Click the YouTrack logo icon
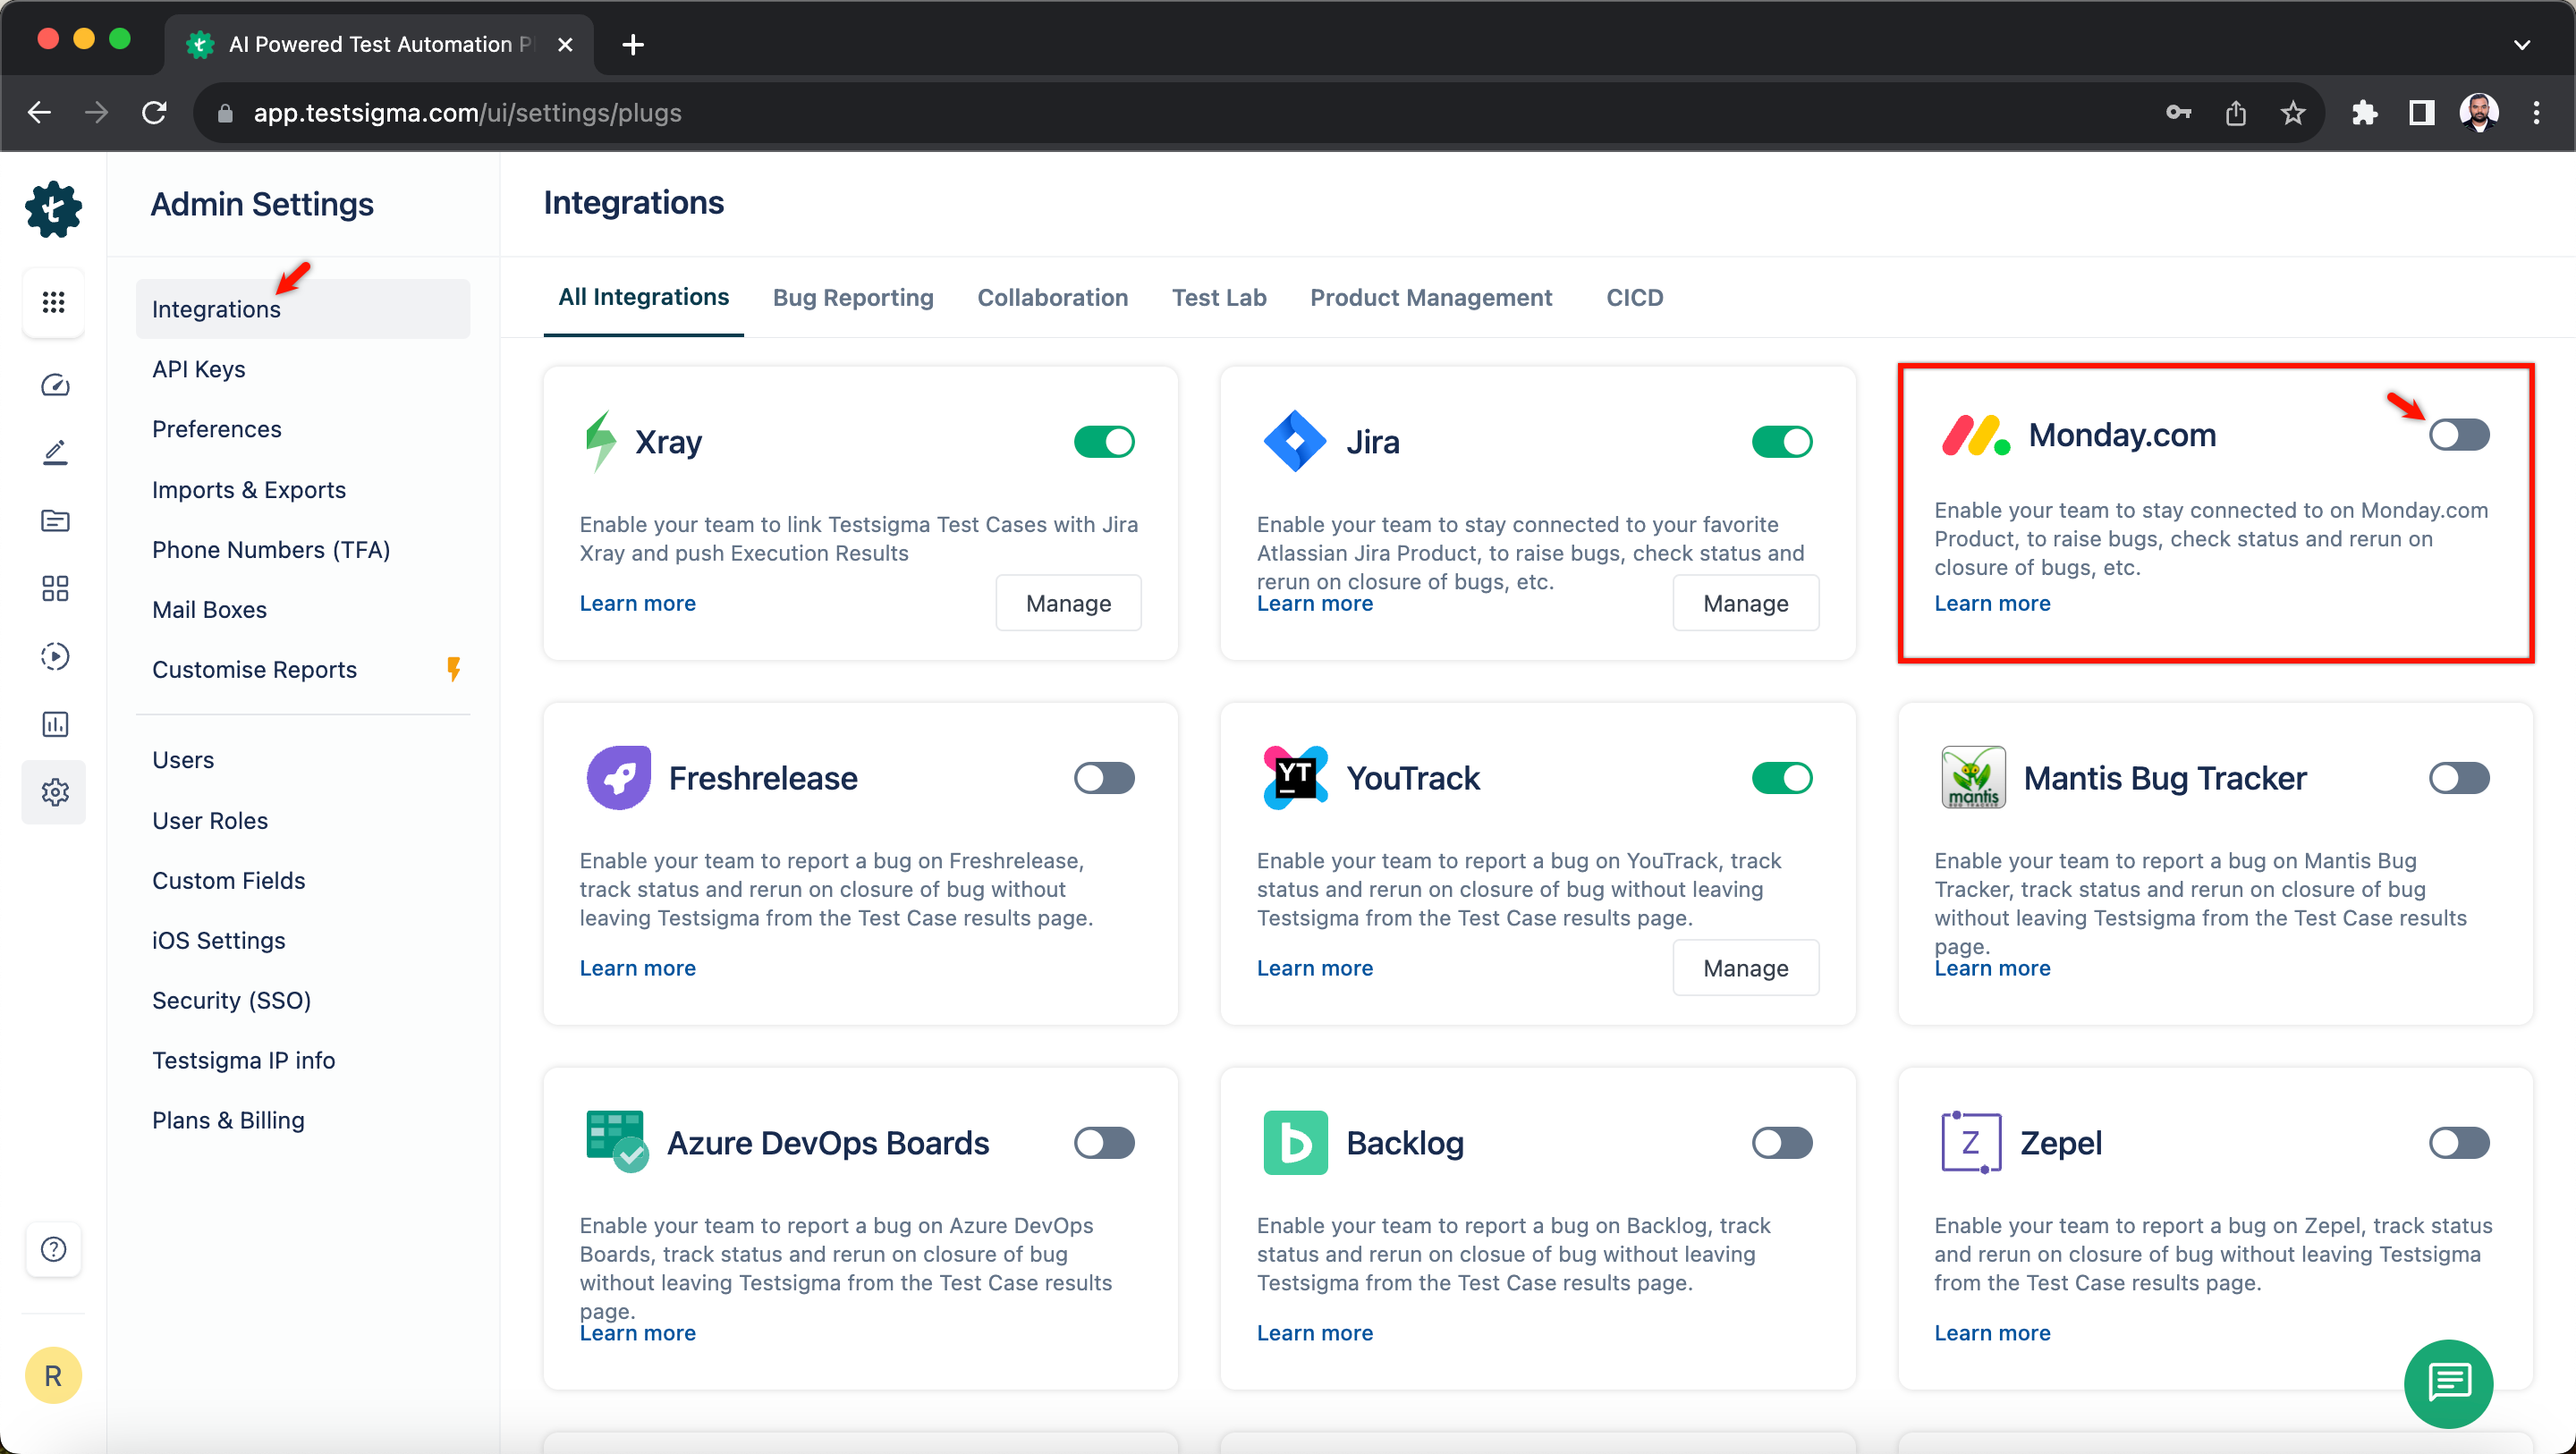Screen dimensions: 2576x1454 click(1295, 777)
